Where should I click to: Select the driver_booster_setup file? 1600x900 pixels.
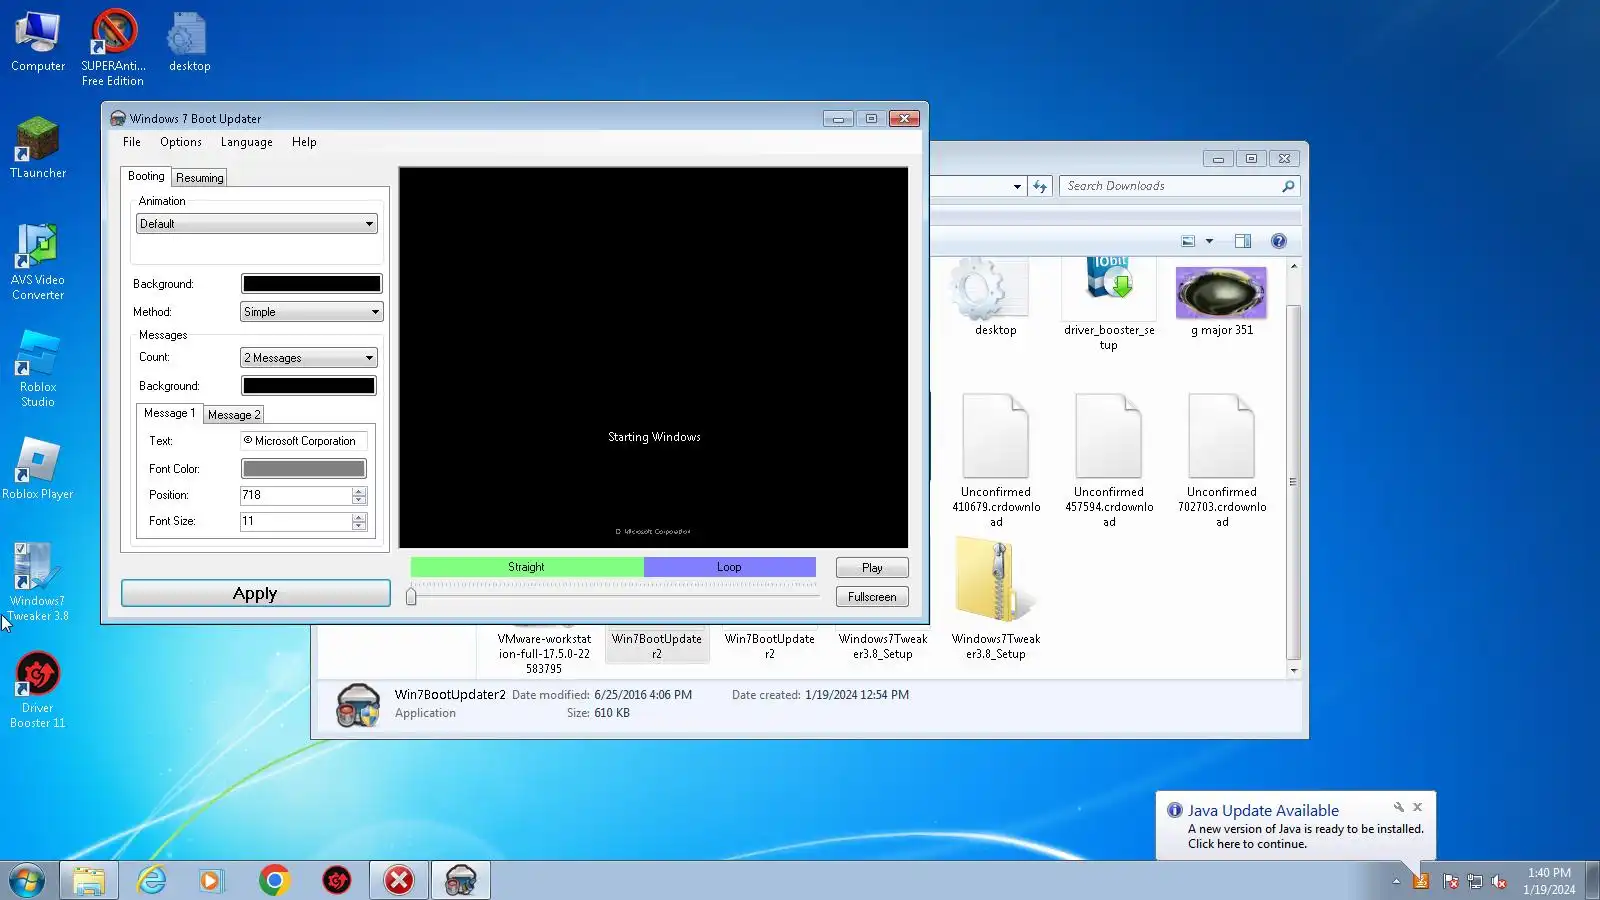(x=1109, y=304)
